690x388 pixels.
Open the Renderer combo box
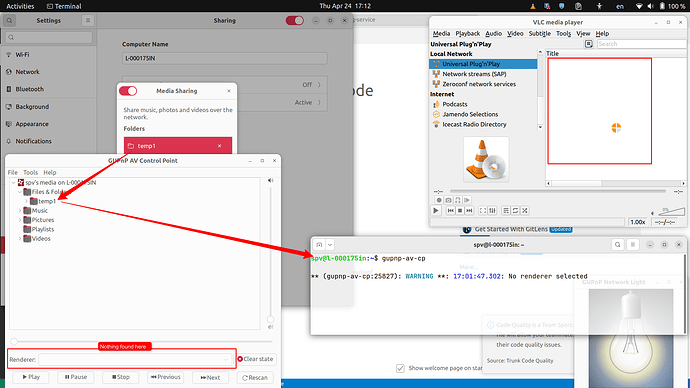point(135,359)
